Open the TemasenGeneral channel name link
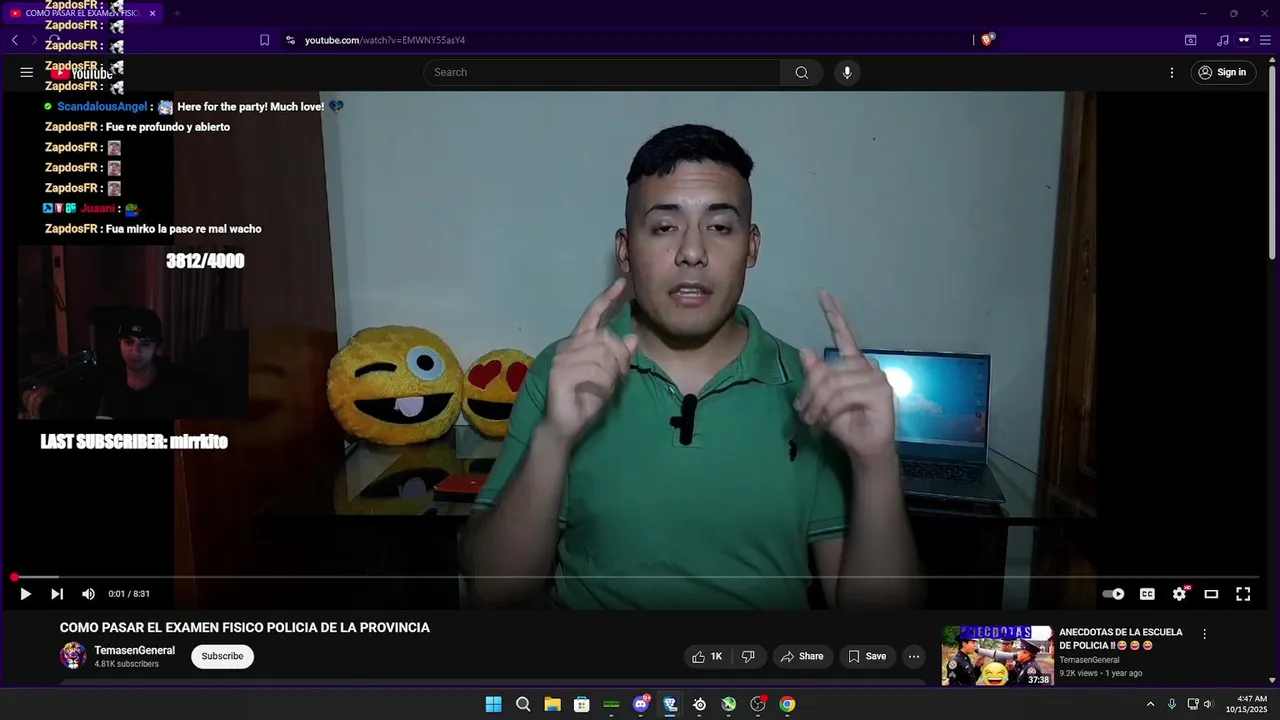 coord(134,650)
